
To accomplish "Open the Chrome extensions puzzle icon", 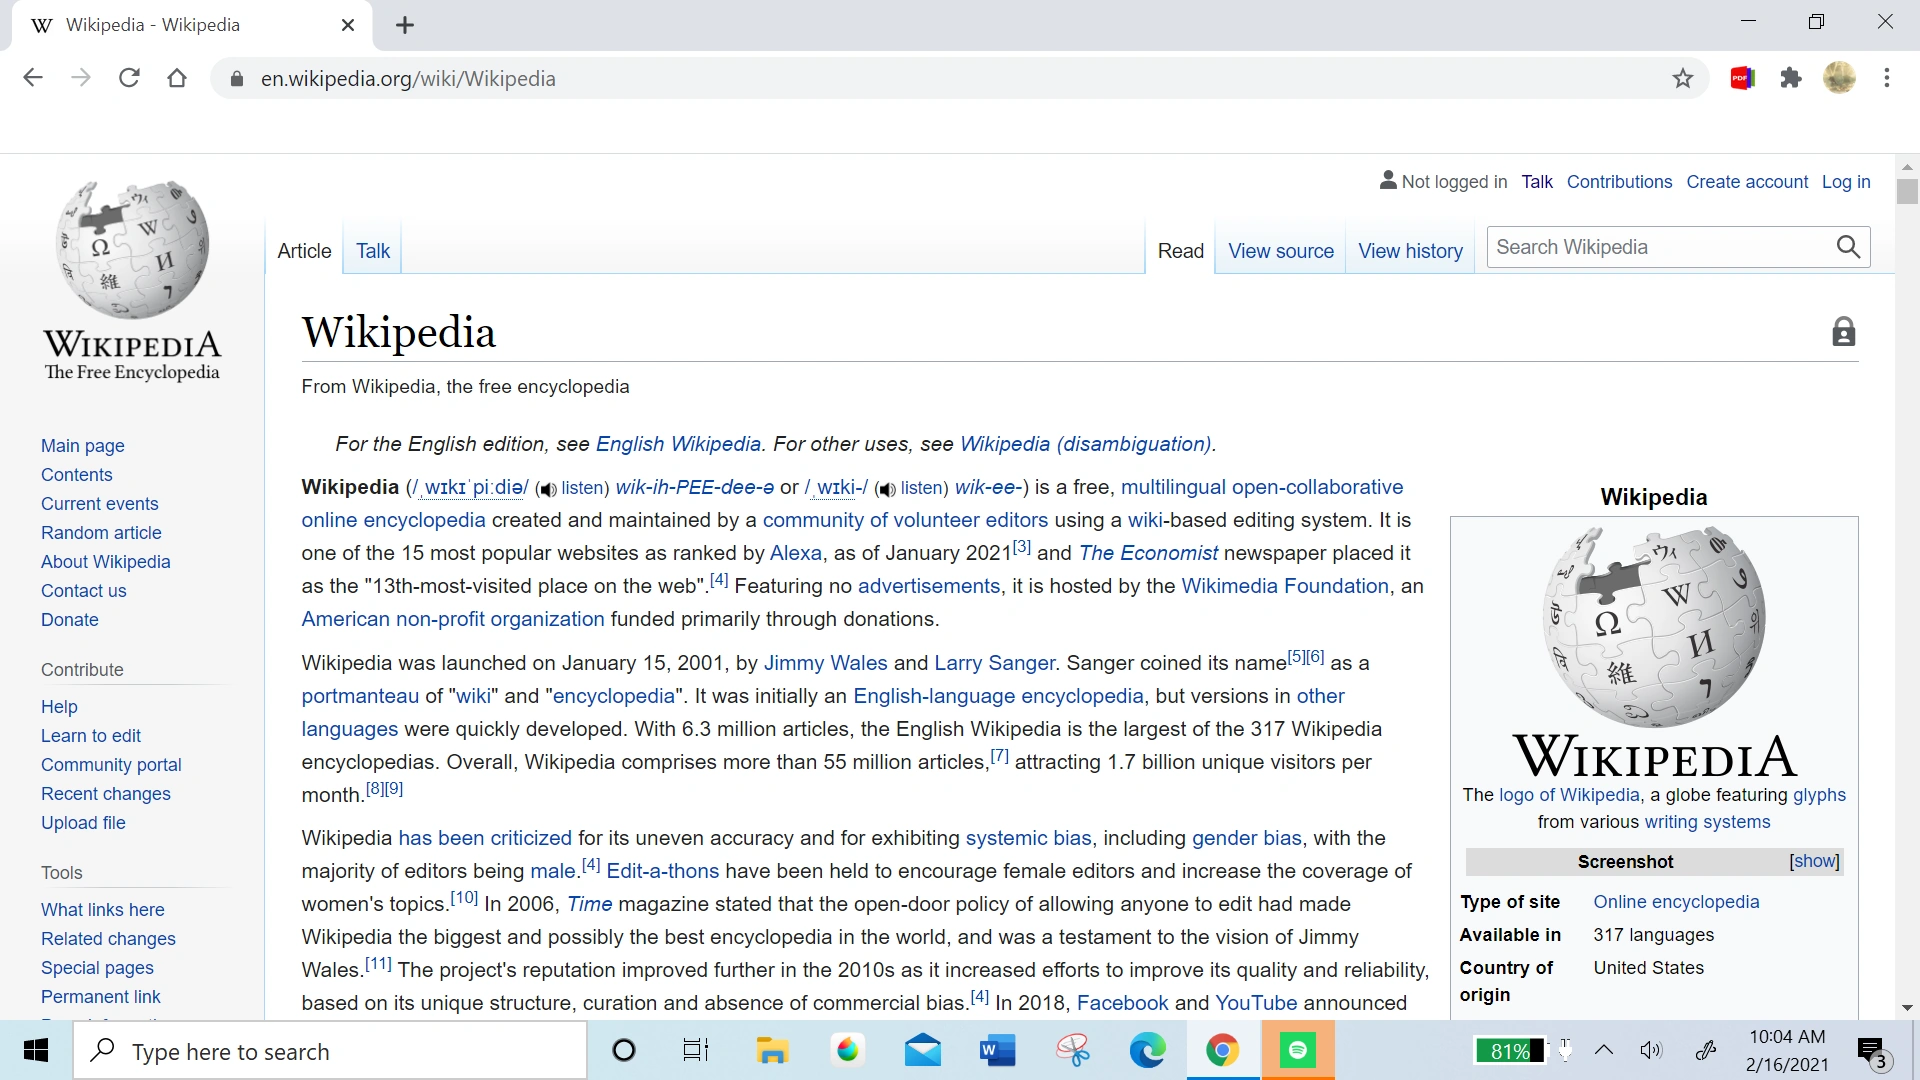I will (1791, 78).
